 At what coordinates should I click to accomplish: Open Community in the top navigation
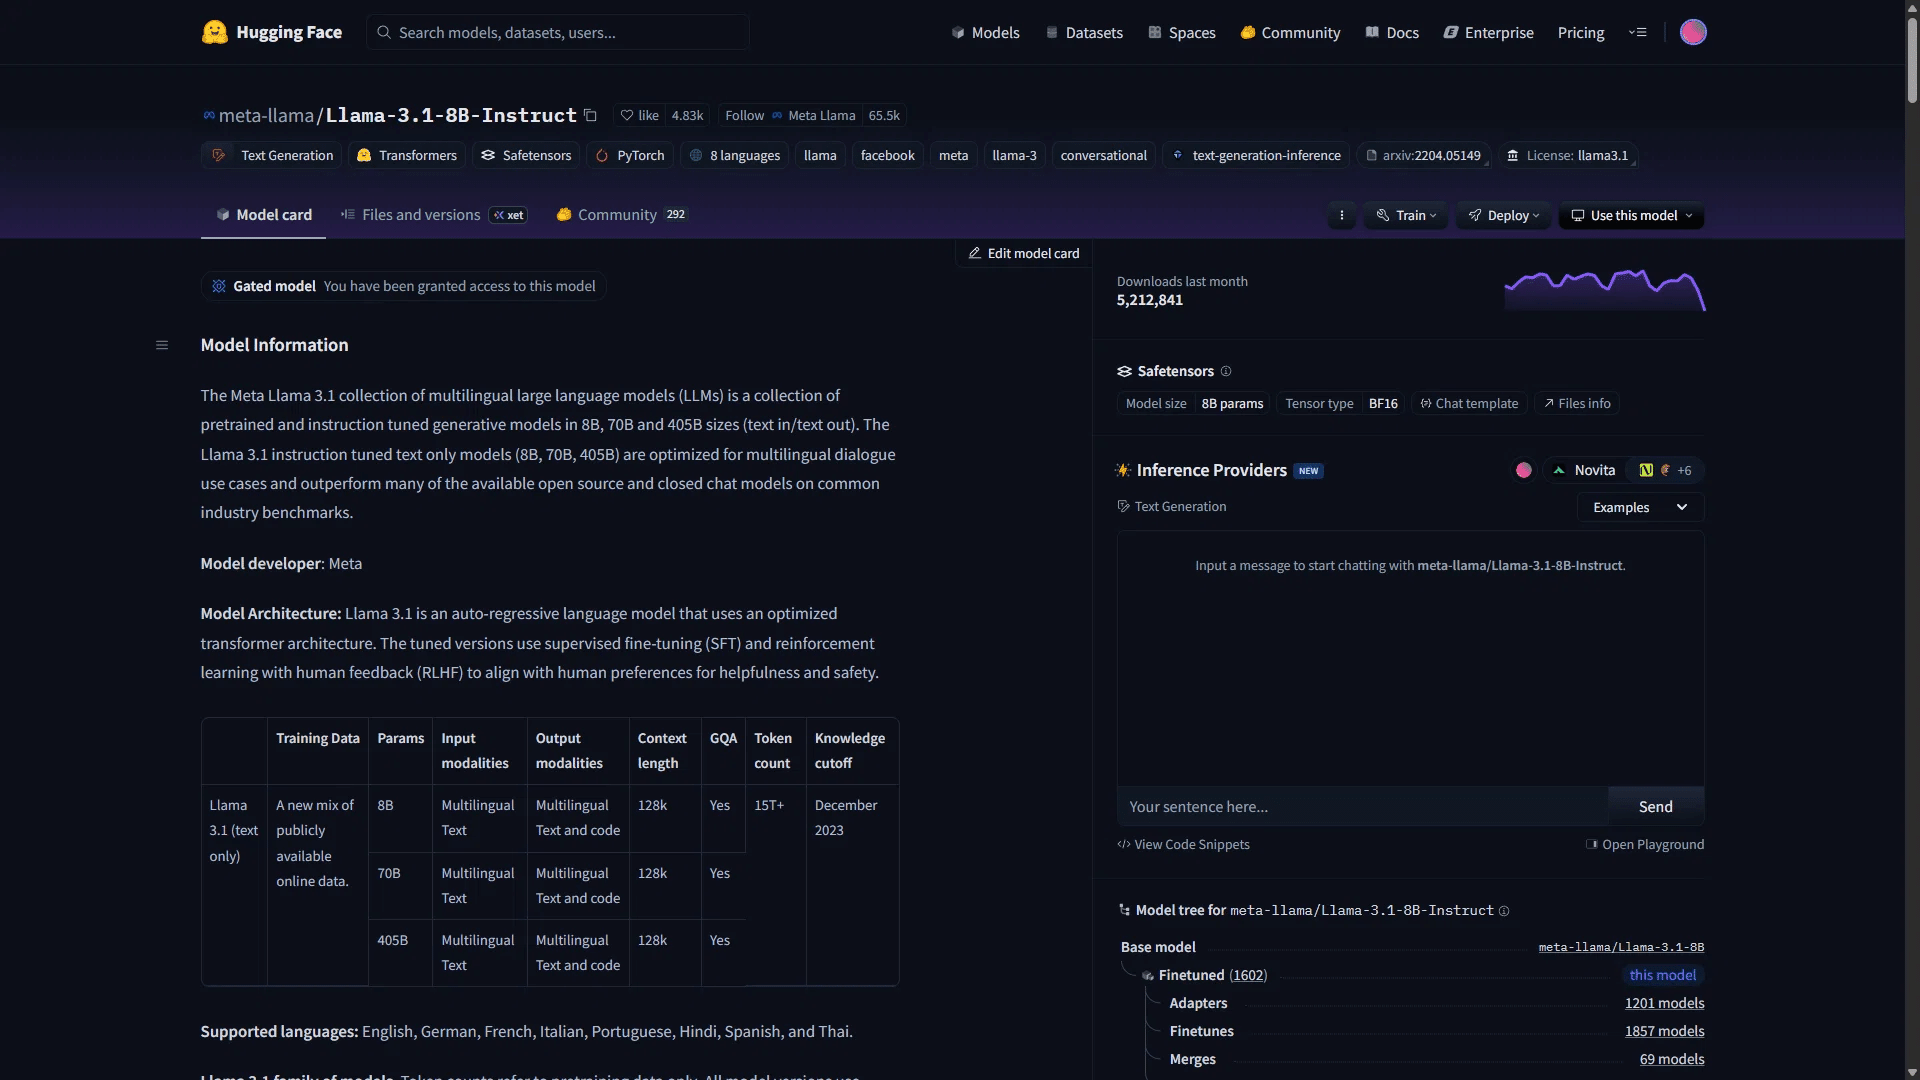(x=1290, y=32)
